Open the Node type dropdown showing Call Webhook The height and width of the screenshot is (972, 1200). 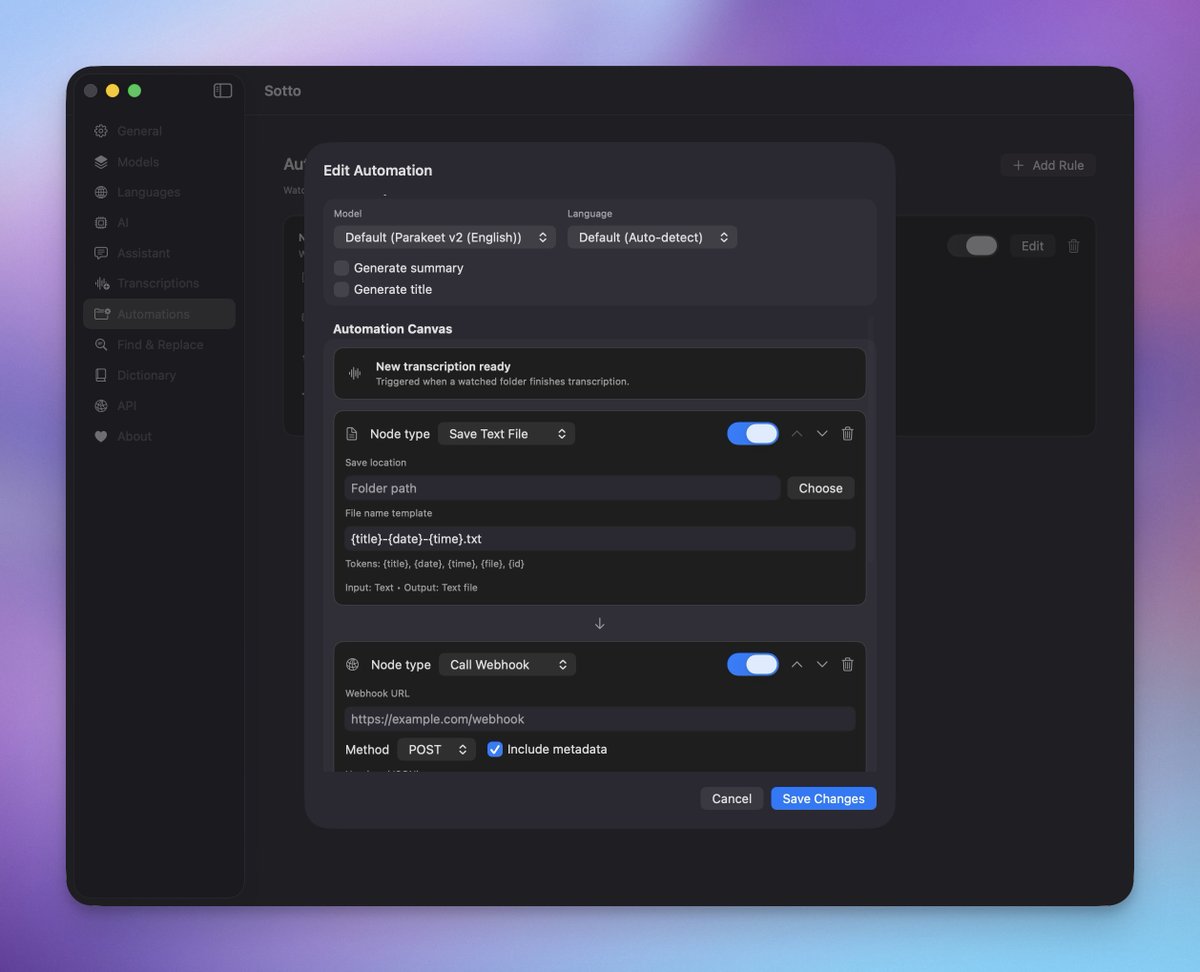tap(507, 664)
